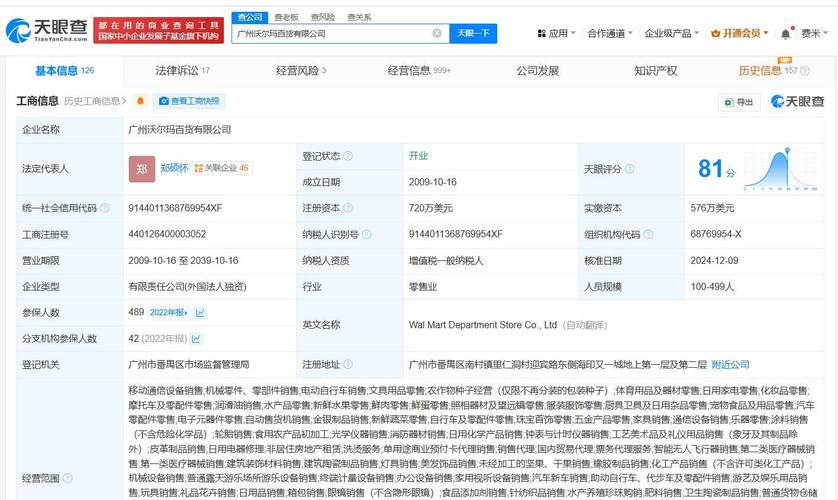Clear the search box with the X icon
Screen dimensions: 838x500
(437, 33)
